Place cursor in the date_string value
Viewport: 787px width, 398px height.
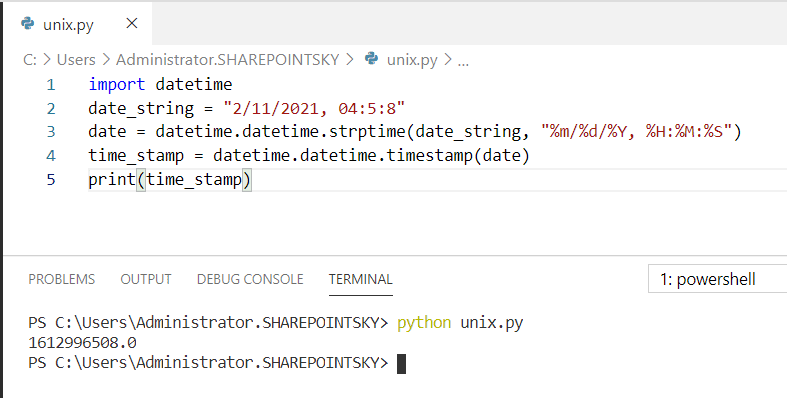pos(314,108)
